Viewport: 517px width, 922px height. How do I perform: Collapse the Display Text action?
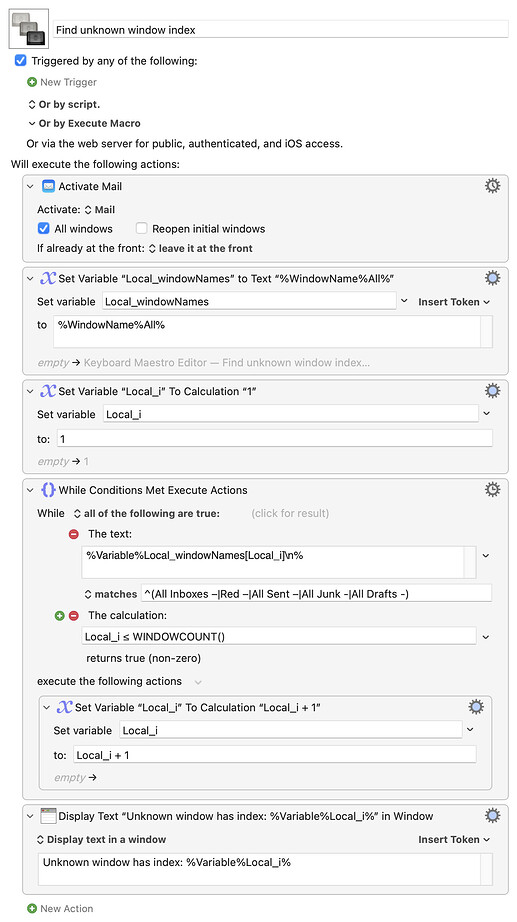(31, 816)
